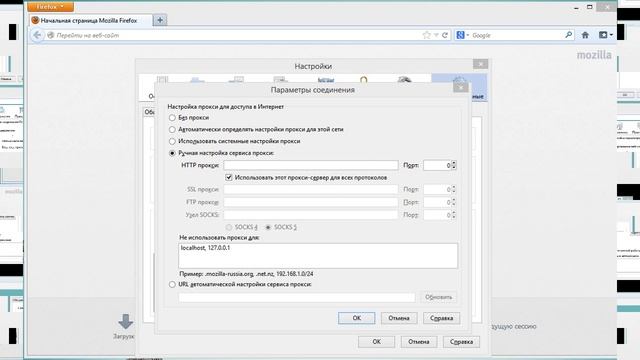Click the 'Обновить' button

pyautogui.click(x=439, y=297)
